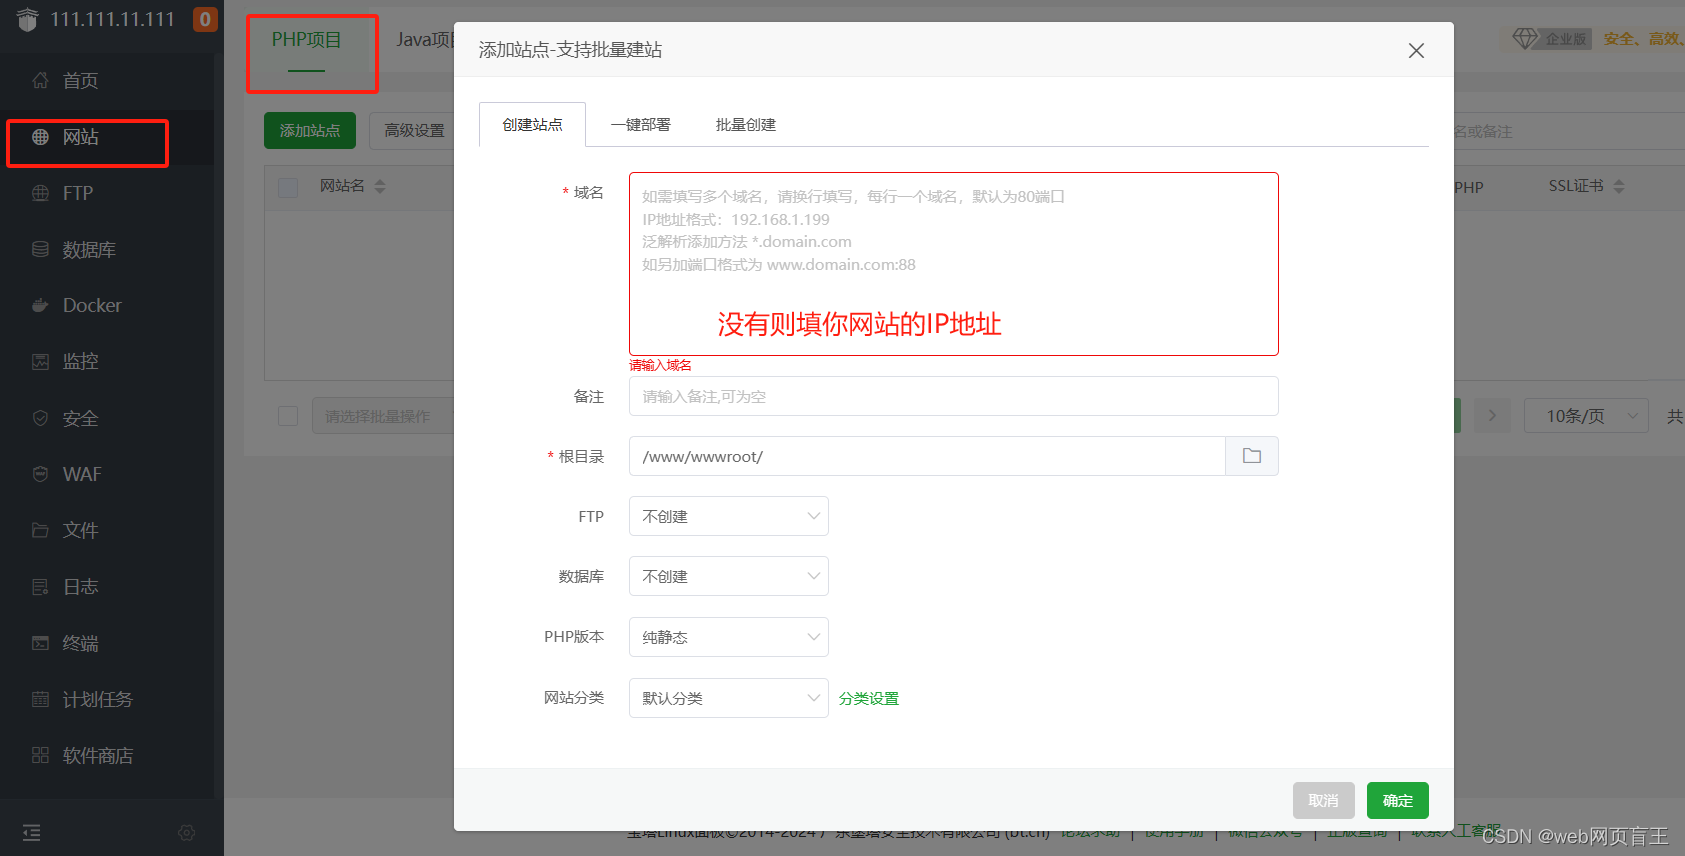Viewport: 1685px width, 856px height.
Task: Open the 文件 folder icon in sidebar
Action: 40,530
